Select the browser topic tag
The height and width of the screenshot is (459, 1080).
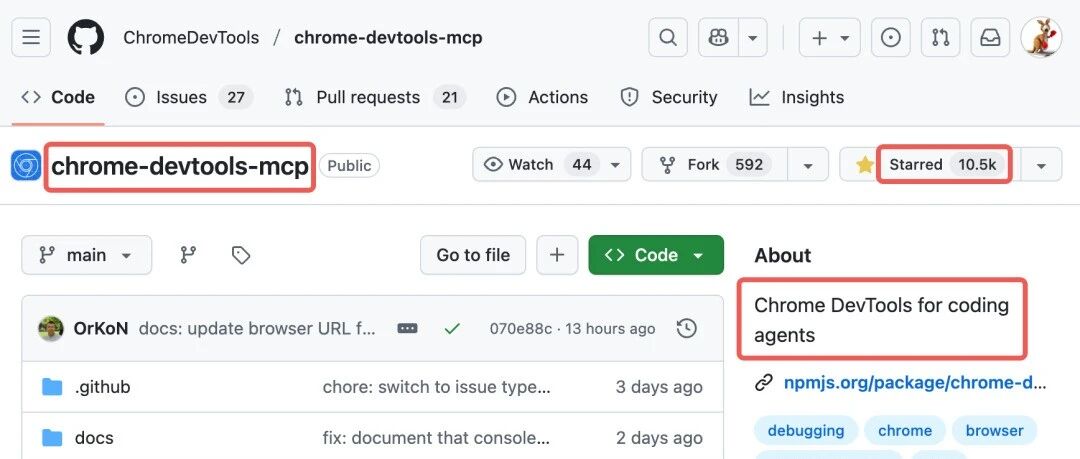995,431
